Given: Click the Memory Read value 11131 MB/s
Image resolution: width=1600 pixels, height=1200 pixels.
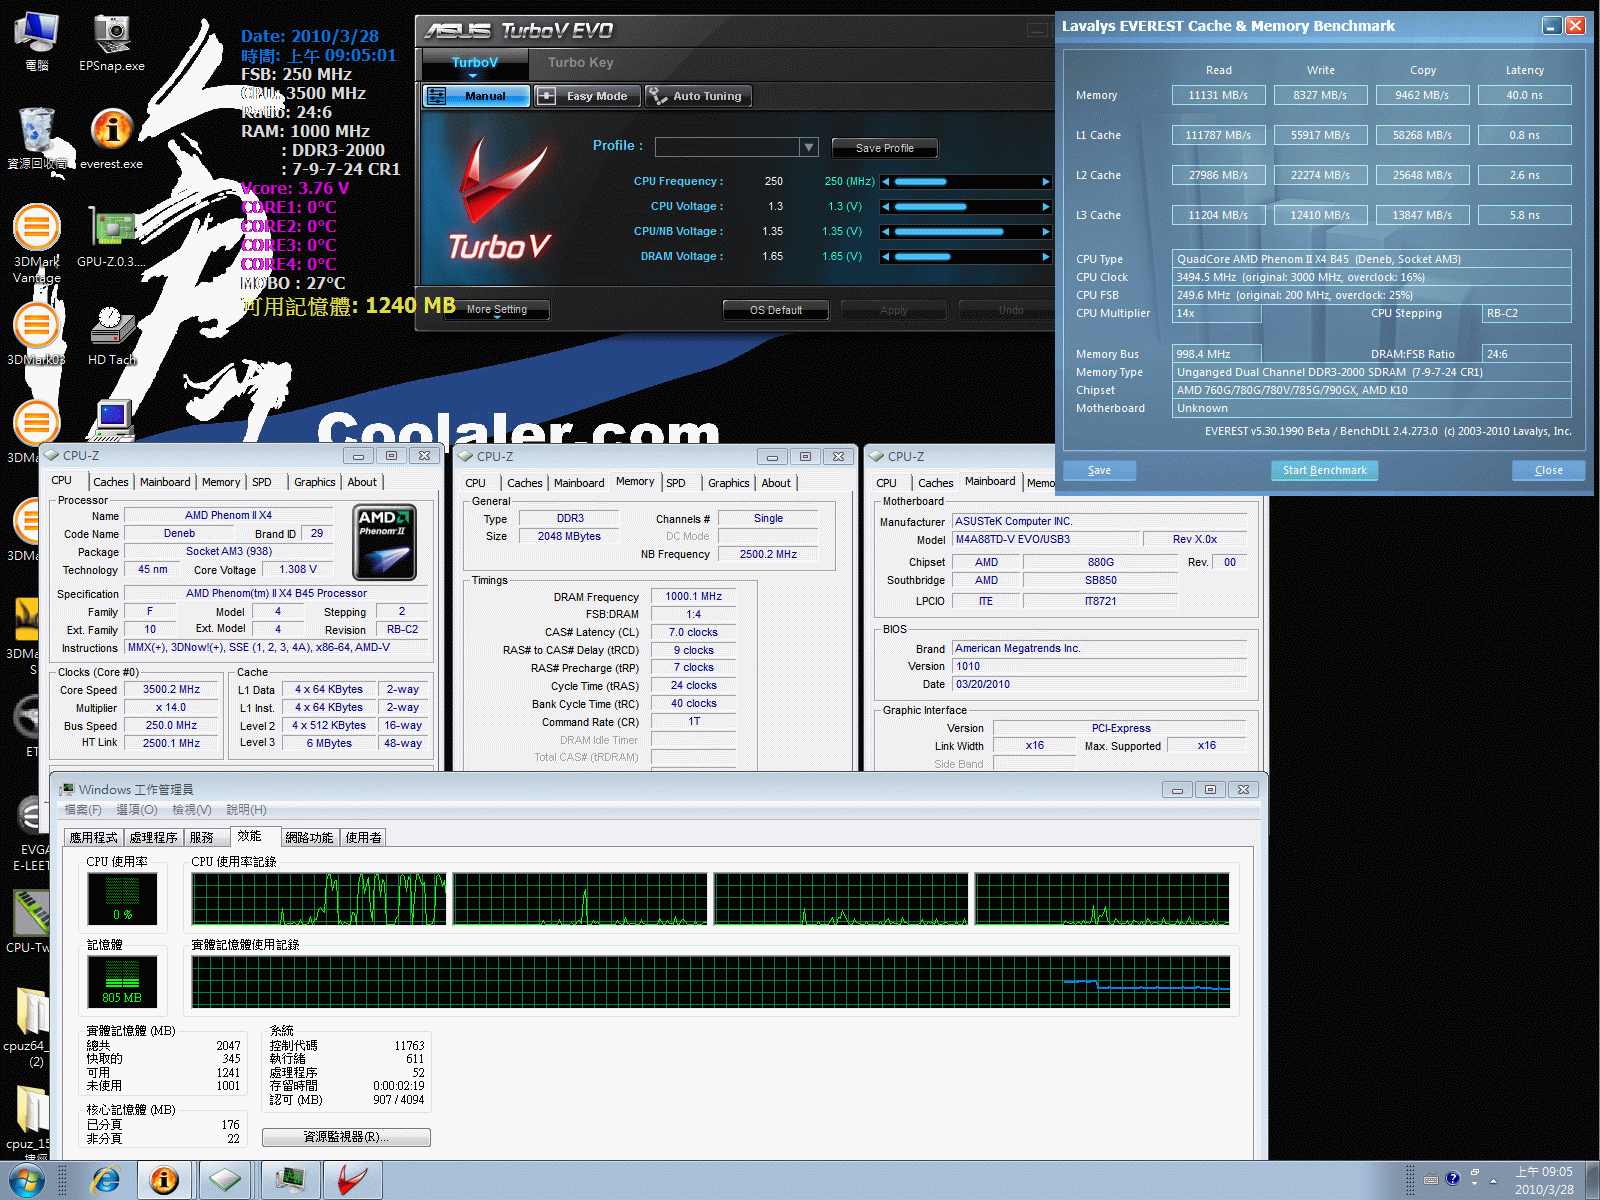Looking at the screenshot, I should [1218, 95].
